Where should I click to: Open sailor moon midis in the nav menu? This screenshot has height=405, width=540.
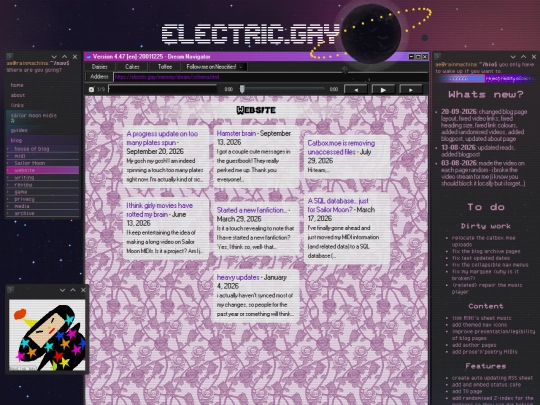(x=34, y=115)
